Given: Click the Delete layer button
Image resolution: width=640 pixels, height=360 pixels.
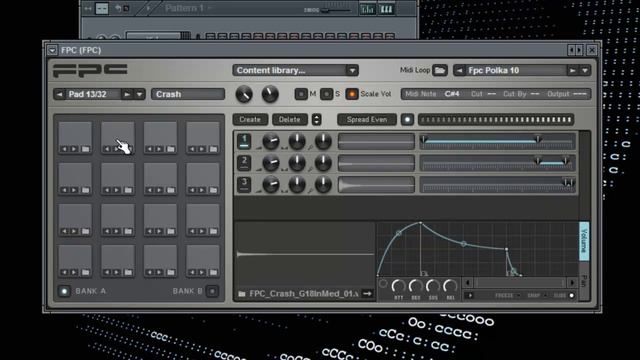Looking at the screenshot, I should (290, 120).
